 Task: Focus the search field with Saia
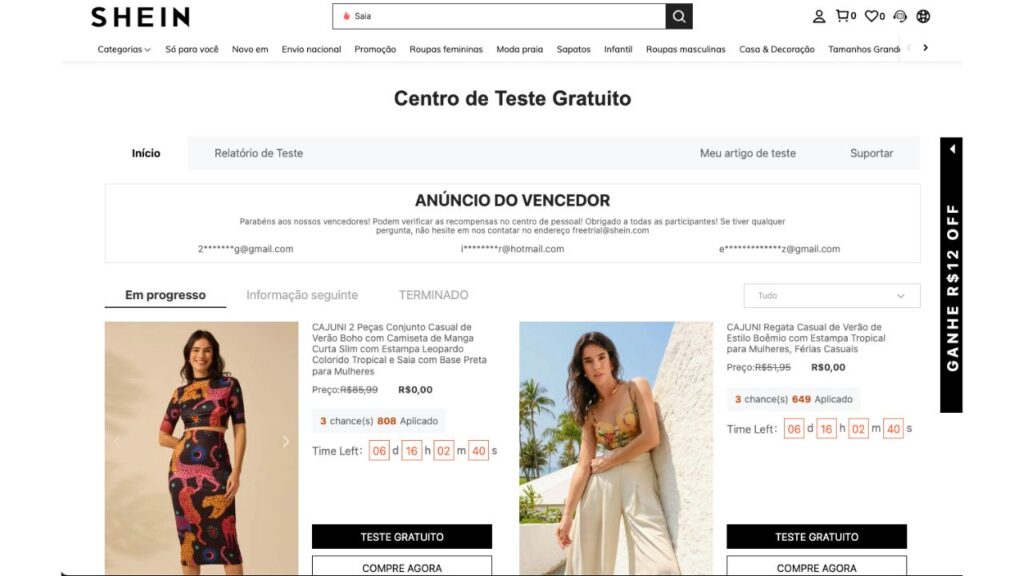[x=499, y=16]
